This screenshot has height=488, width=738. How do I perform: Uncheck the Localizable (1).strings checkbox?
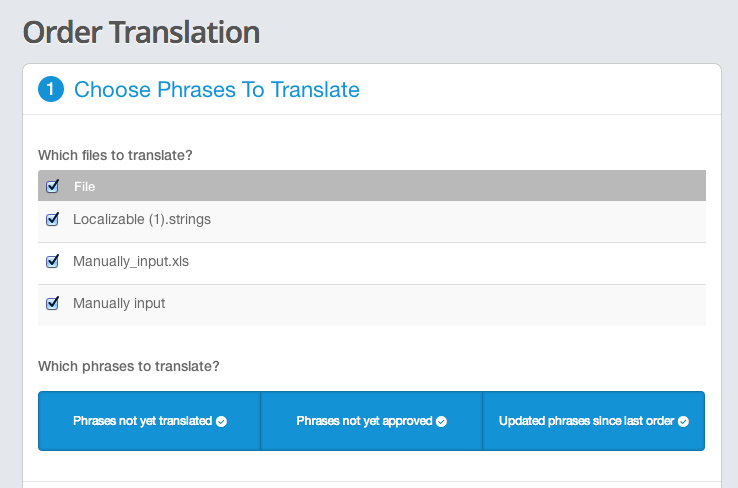[52, 219]
